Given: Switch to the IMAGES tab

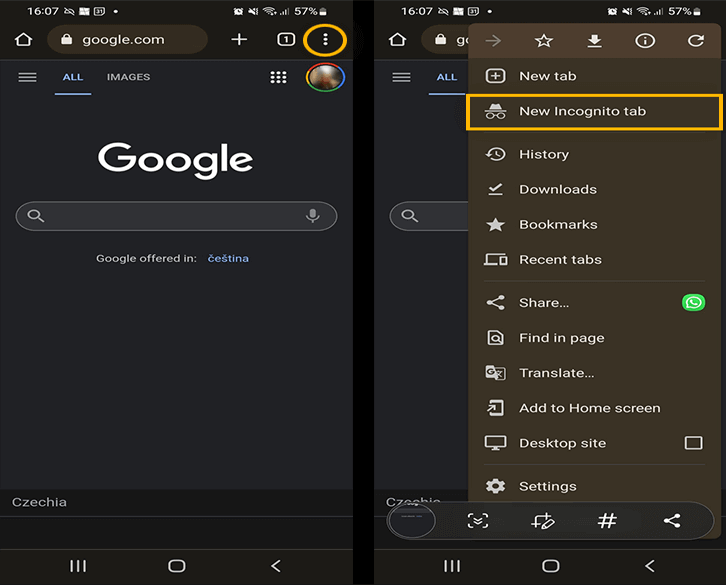Looking at the screenshot, I should pos(128,77).
